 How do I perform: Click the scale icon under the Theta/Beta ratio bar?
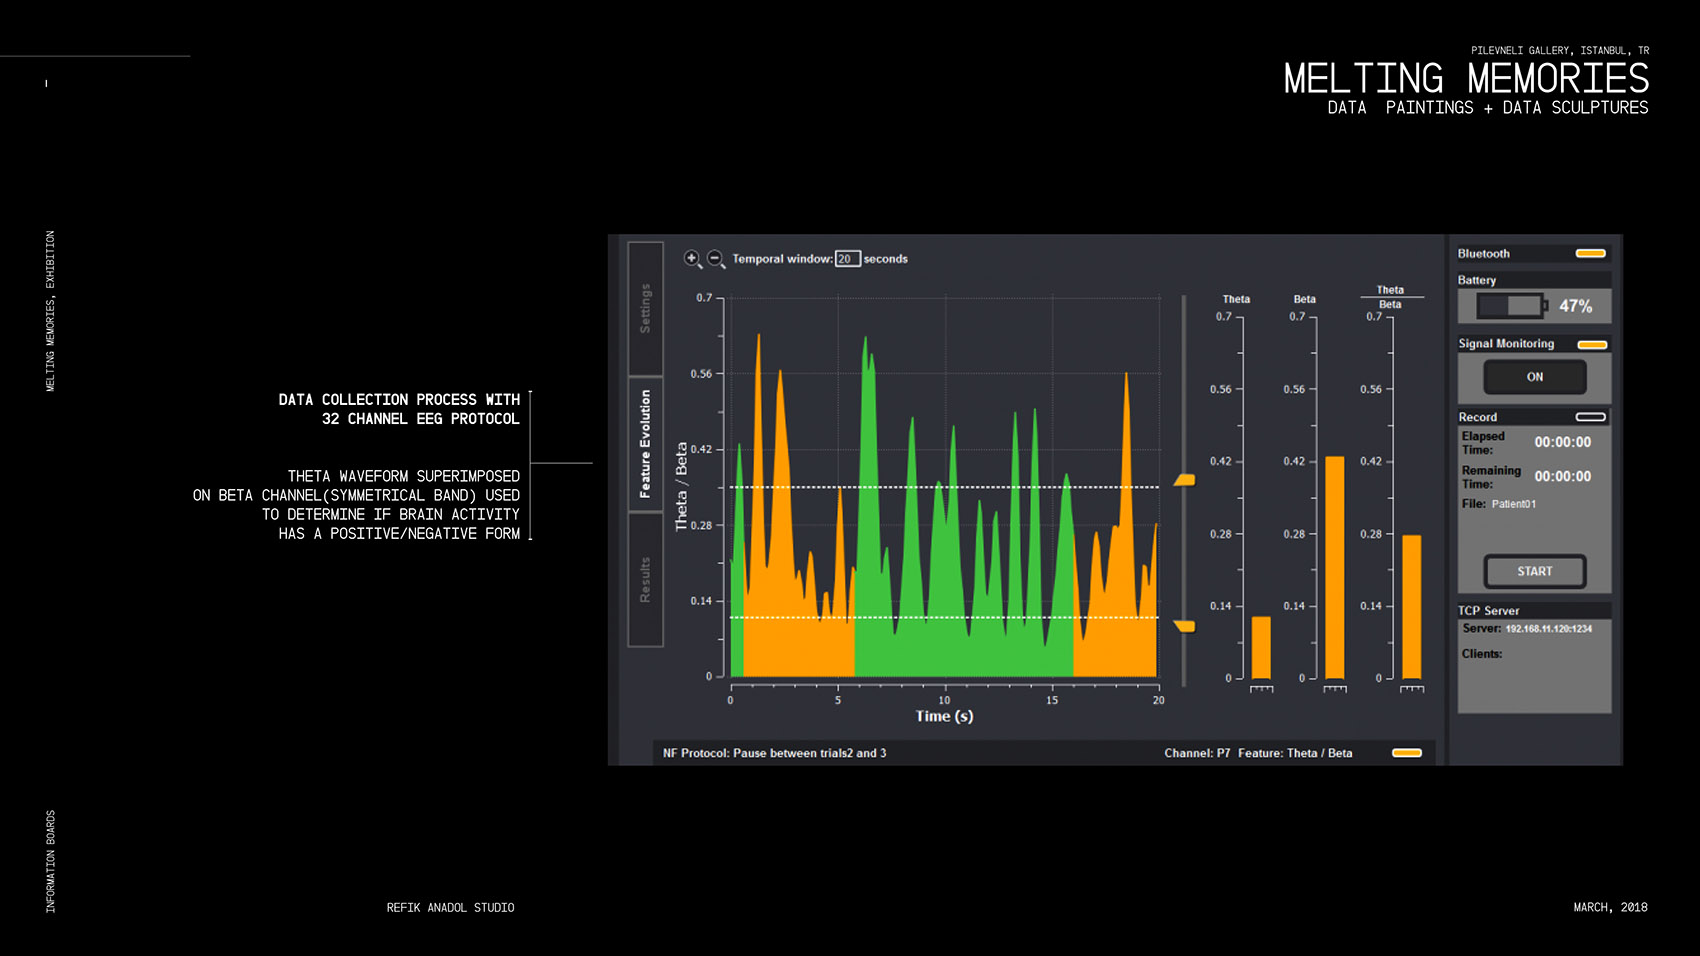pos(1411,688)
